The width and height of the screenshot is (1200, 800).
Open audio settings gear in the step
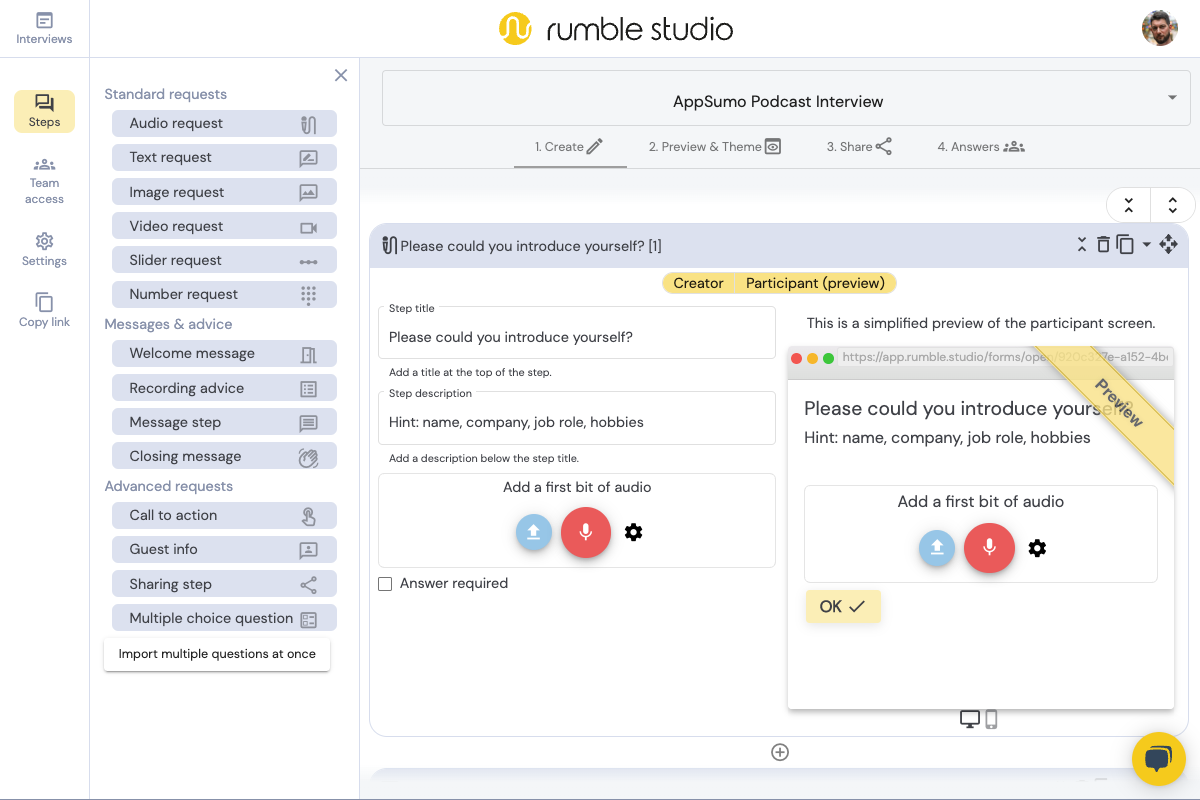pos(634,532)
